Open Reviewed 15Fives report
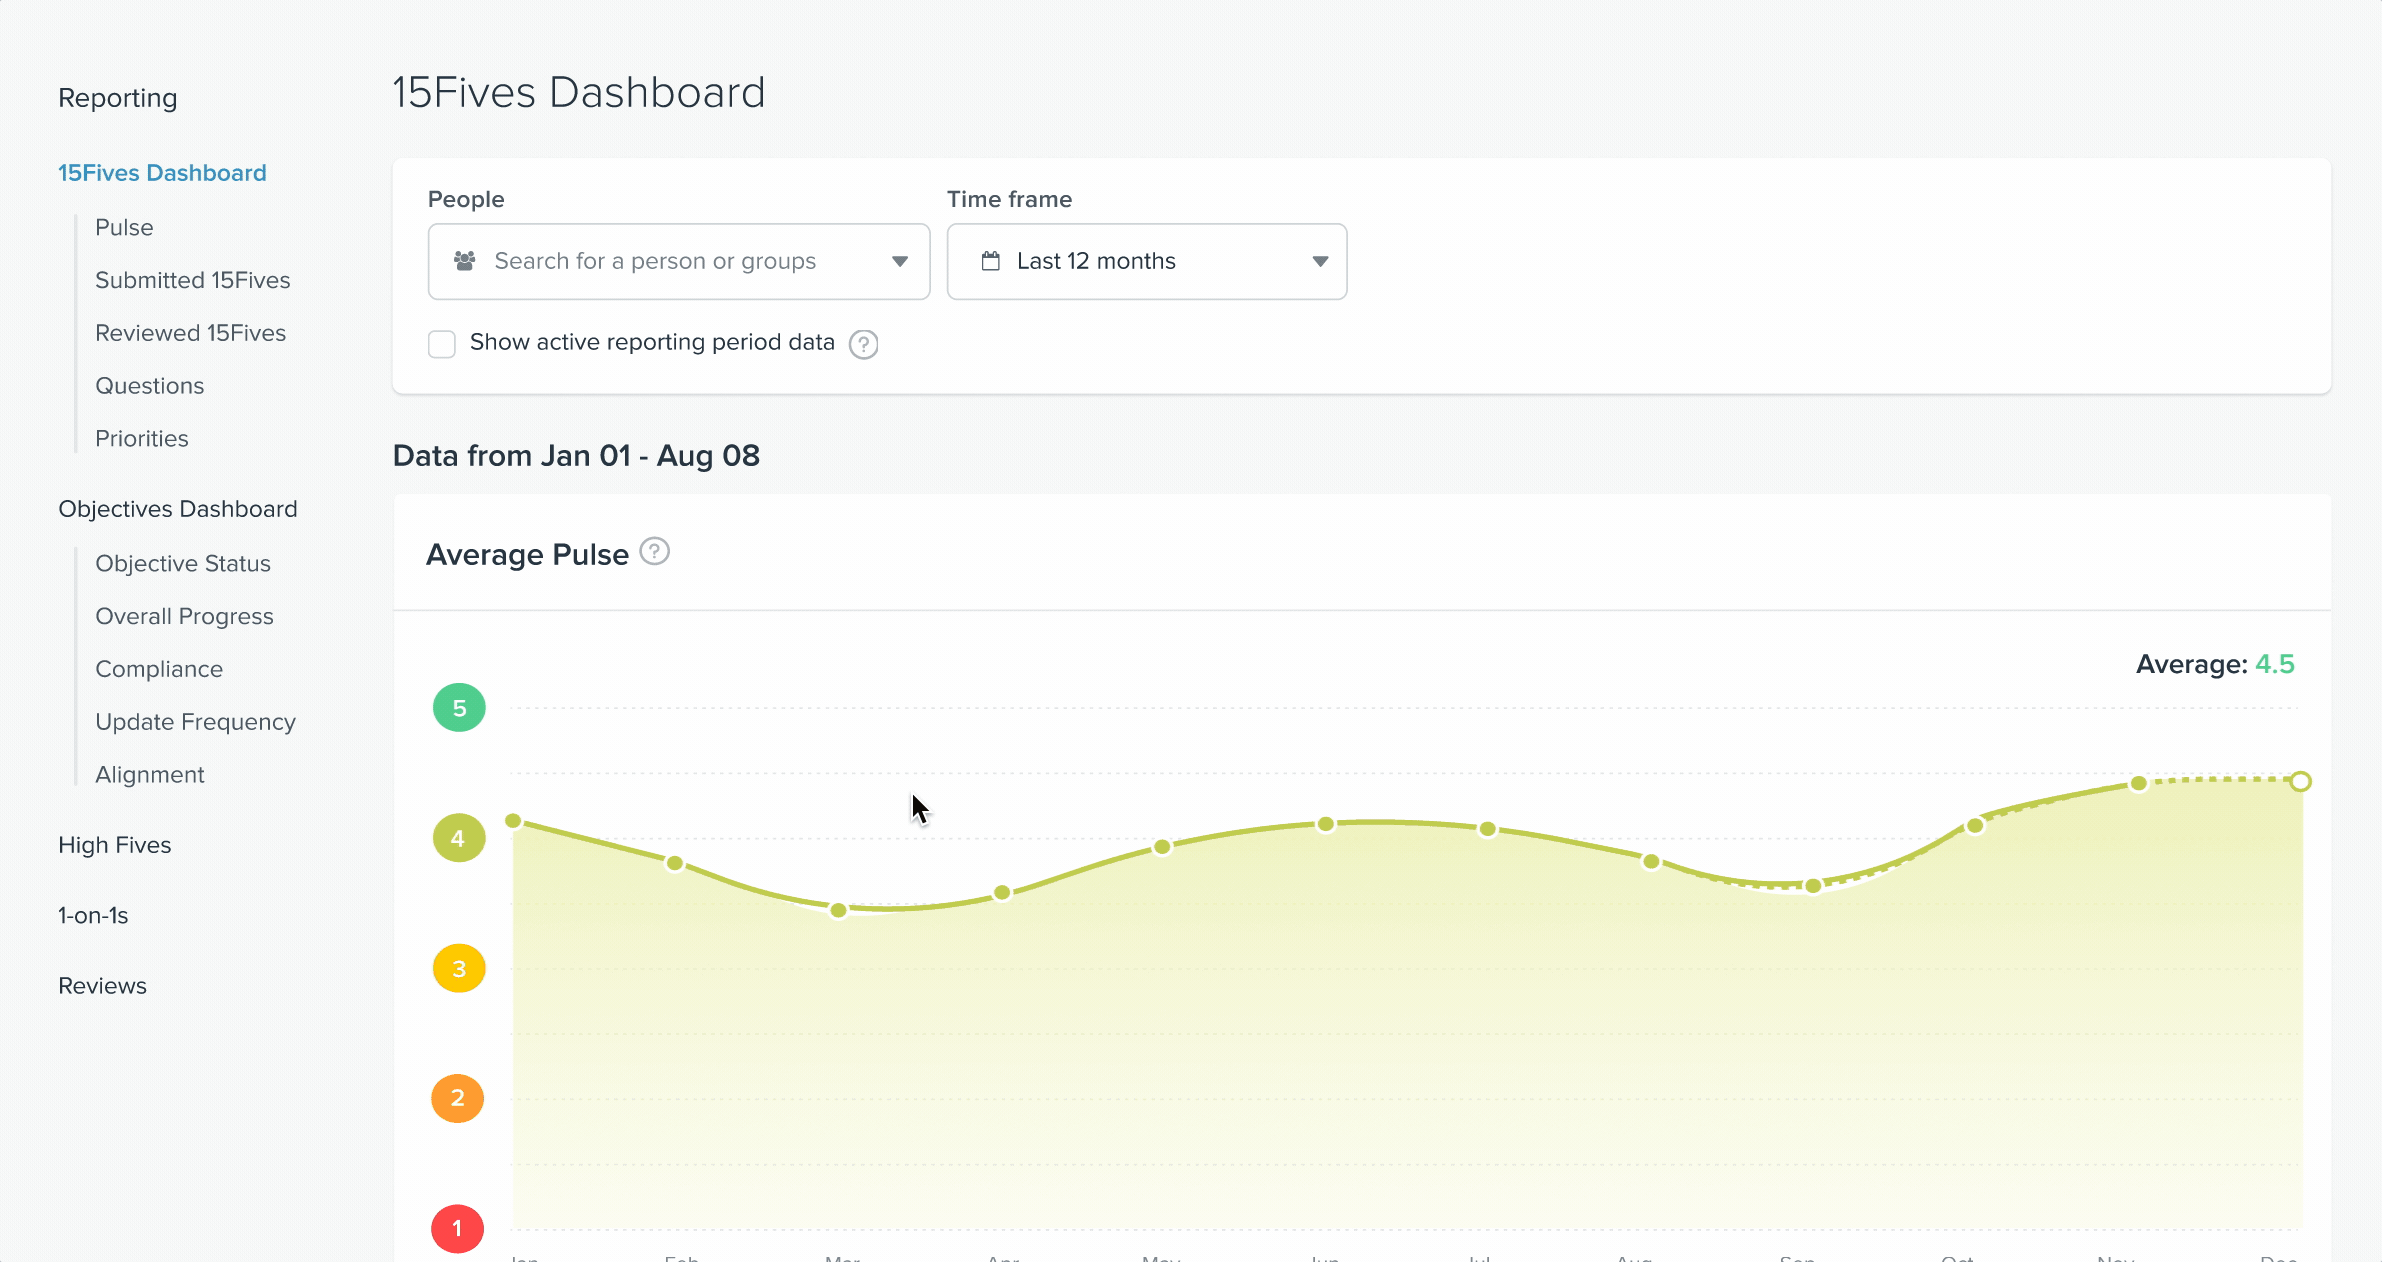This screenshot has height=1262, width=2382. [x=191, y=333]
